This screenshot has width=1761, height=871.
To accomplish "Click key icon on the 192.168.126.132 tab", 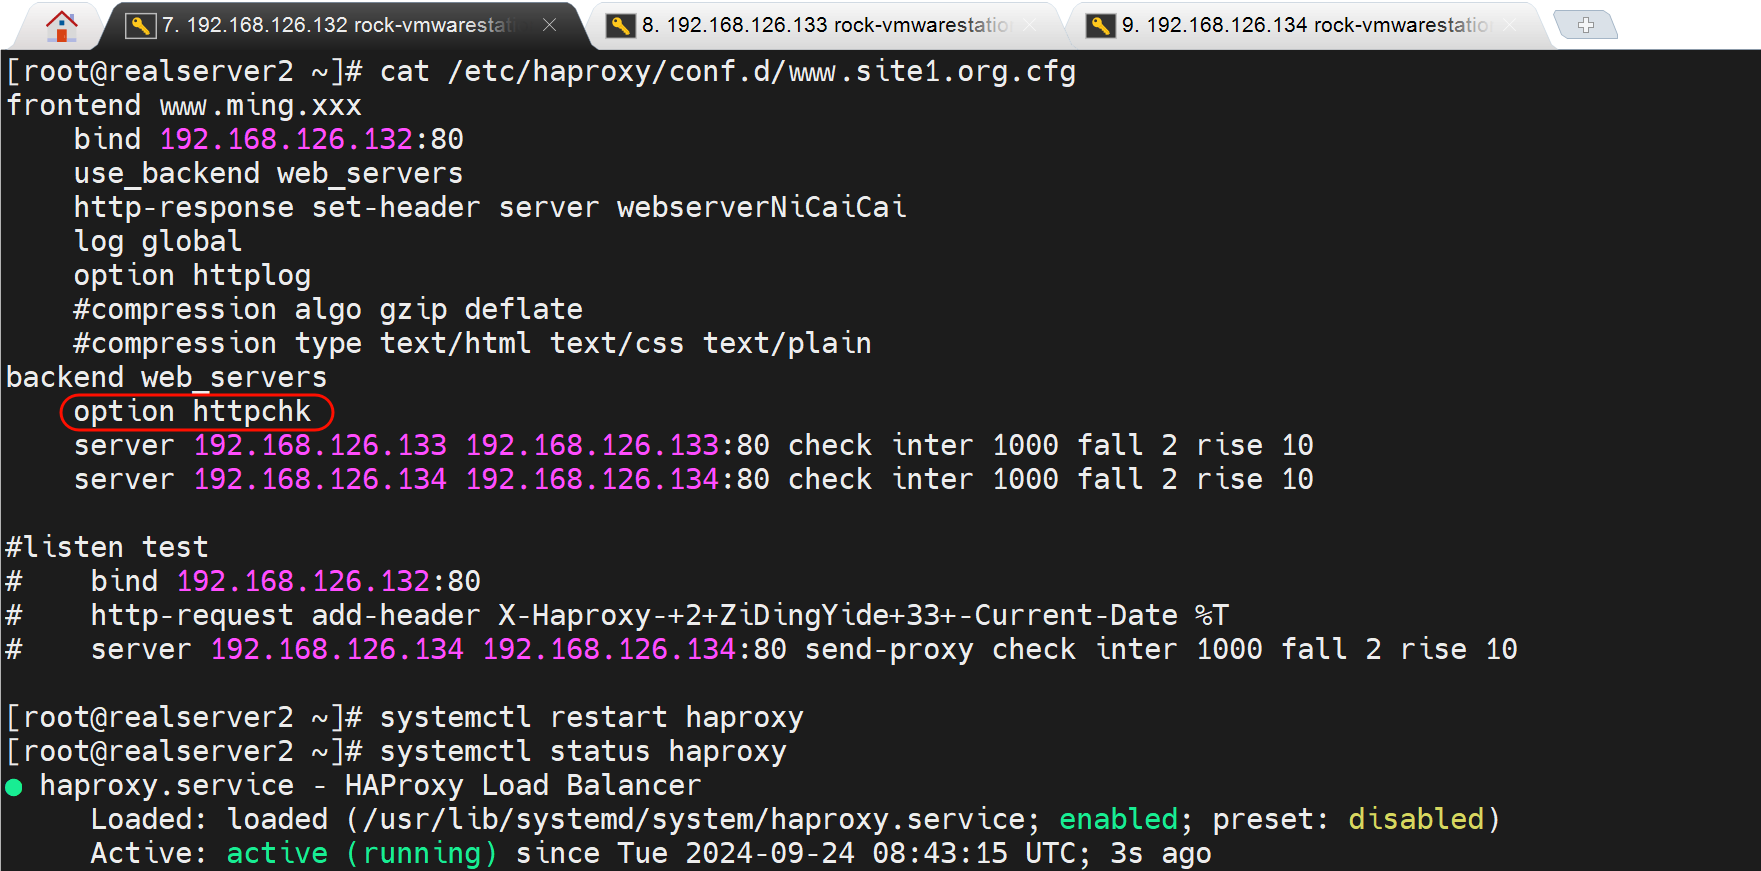I will pos(140,26).
